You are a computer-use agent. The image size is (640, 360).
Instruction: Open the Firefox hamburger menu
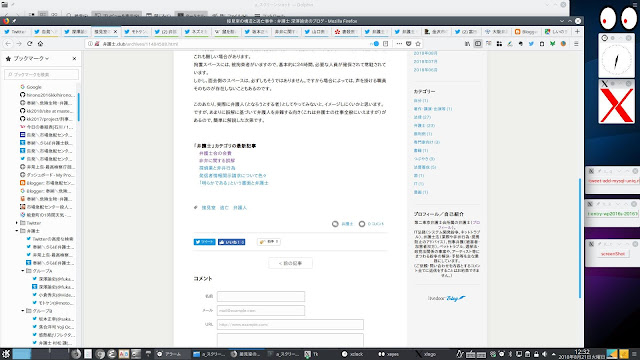coord(576,44)
